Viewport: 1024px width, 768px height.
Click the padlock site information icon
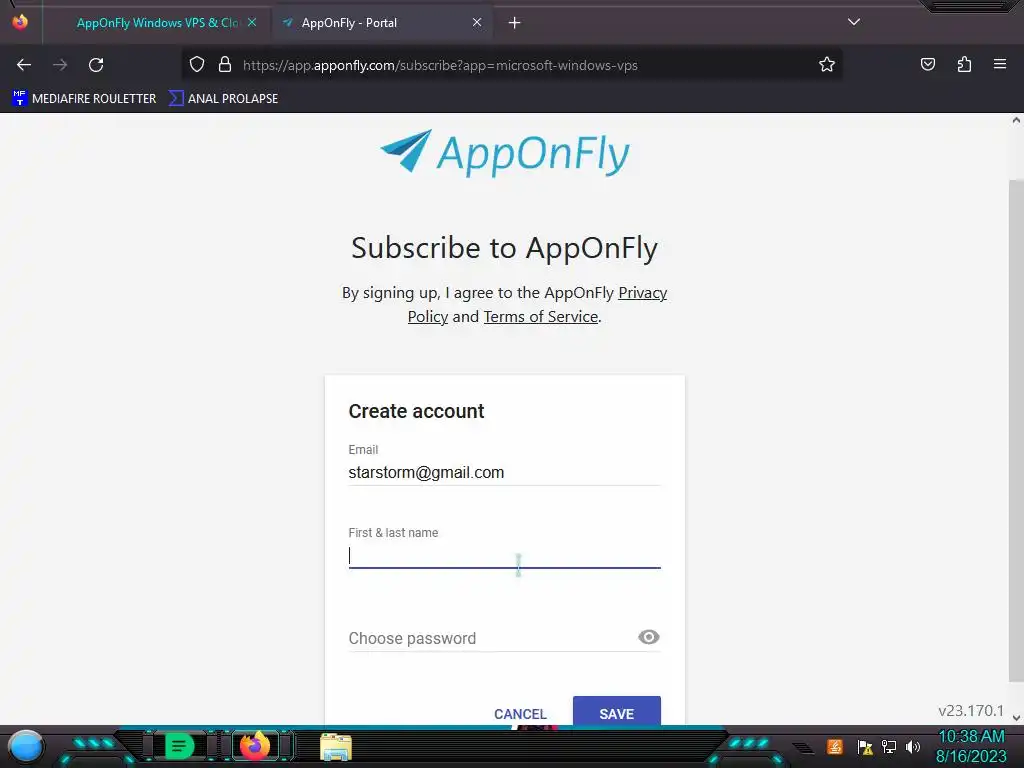[x=225, y=65]
